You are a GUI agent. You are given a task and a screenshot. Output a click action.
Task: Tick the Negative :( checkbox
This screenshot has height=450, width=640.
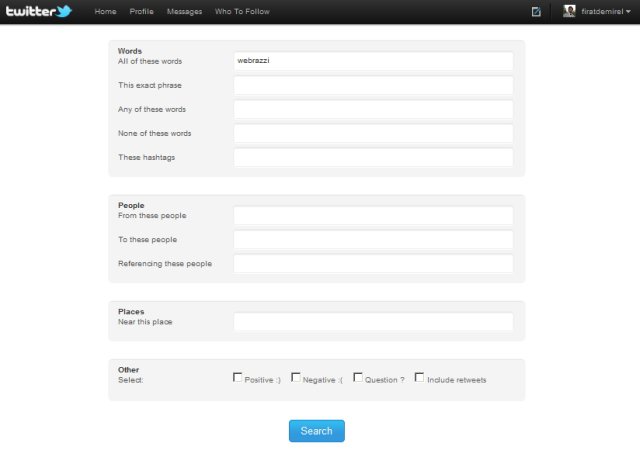tap(296, 378)
